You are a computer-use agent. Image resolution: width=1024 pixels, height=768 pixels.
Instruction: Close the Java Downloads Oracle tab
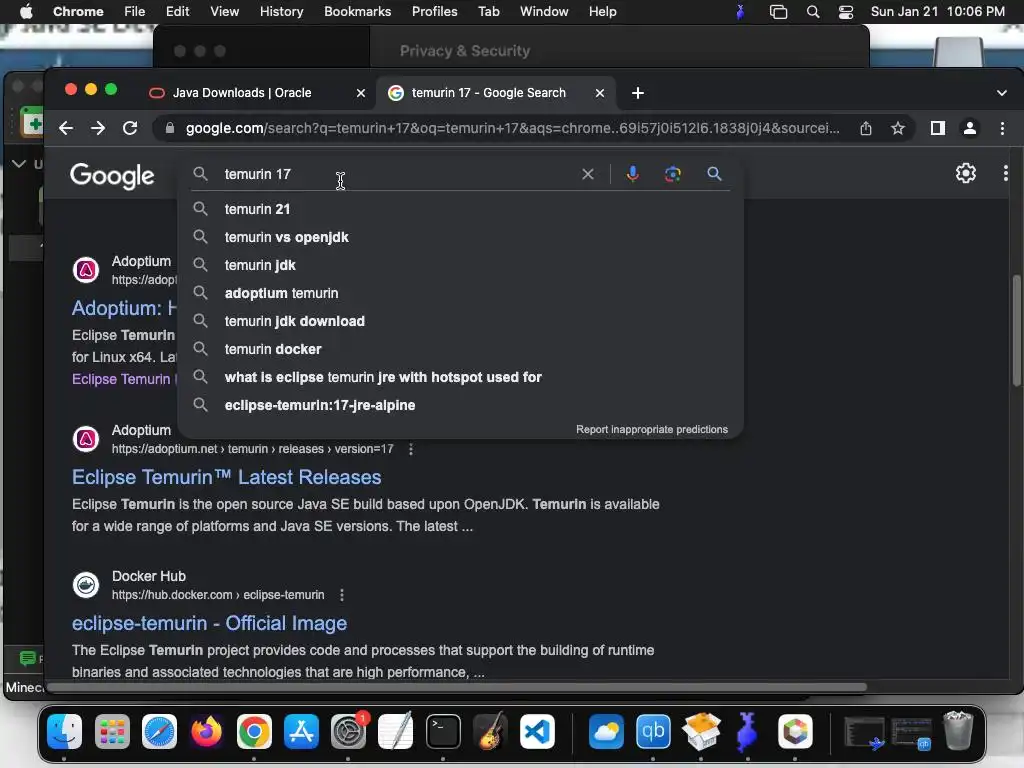[360, 93]
